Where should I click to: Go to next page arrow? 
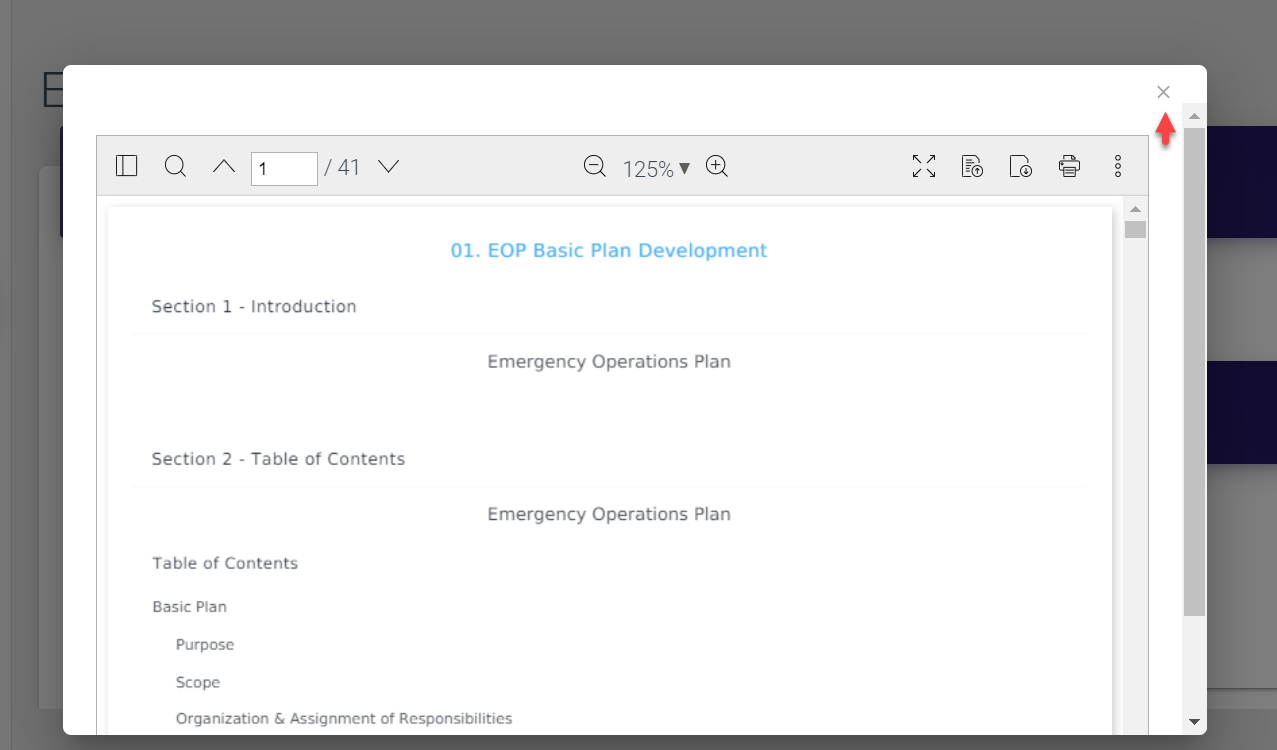click(x=389, y=166)
